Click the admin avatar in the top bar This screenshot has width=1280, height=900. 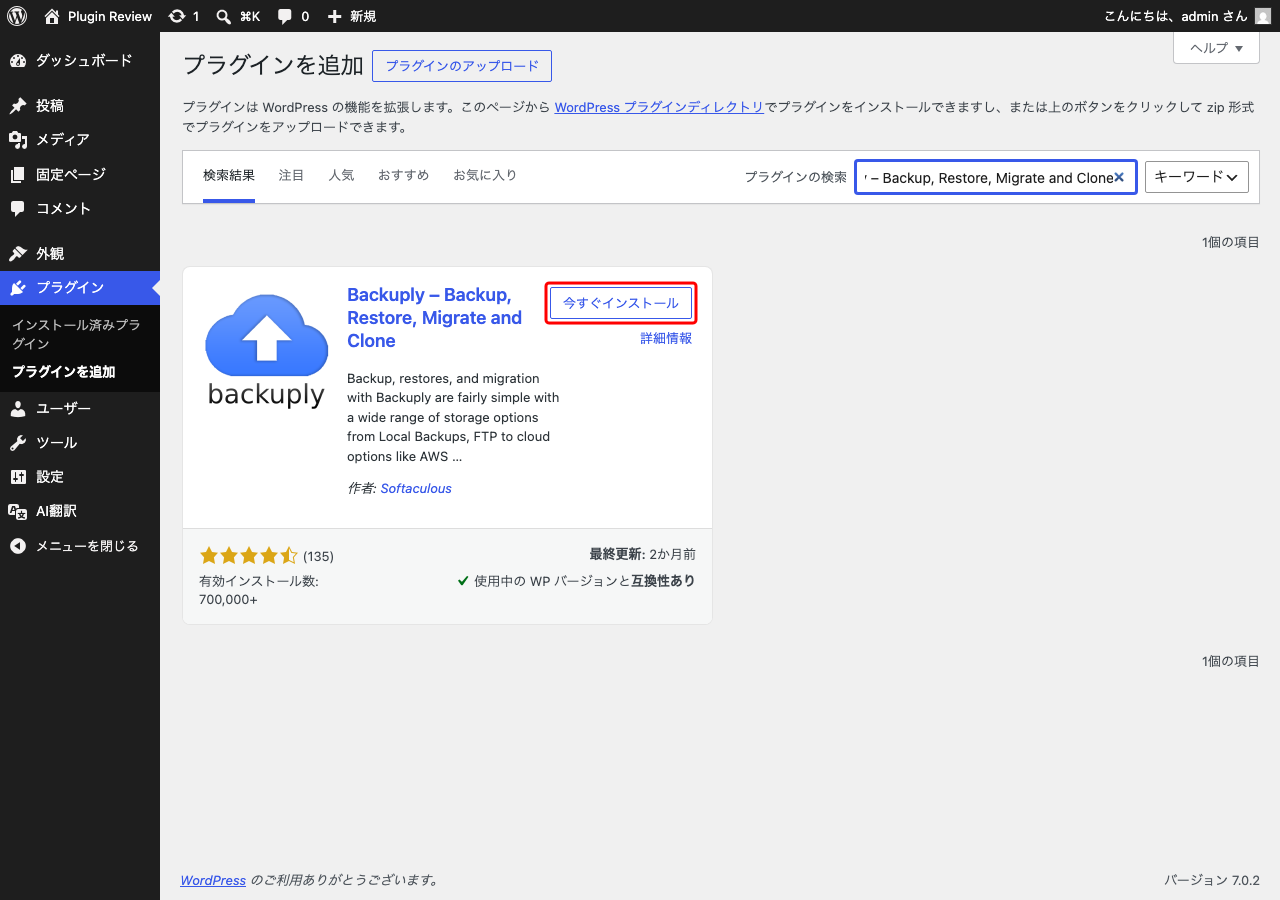[1263, 16]
